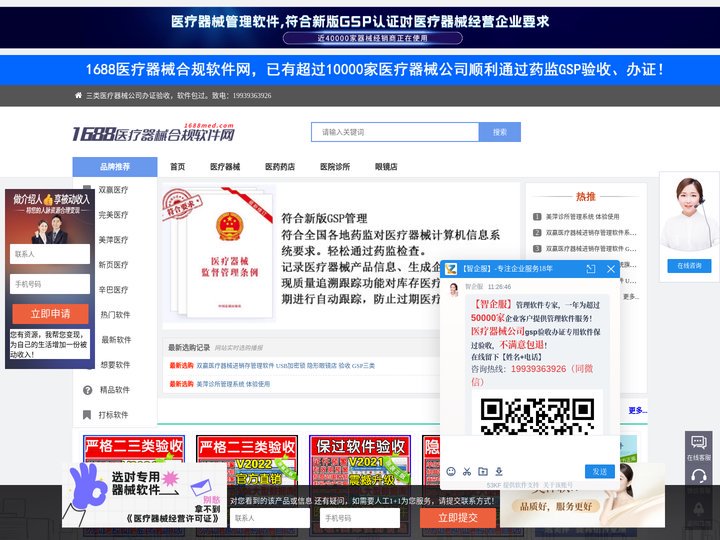Open the 医药药店 navigation tab

(280, 167)
